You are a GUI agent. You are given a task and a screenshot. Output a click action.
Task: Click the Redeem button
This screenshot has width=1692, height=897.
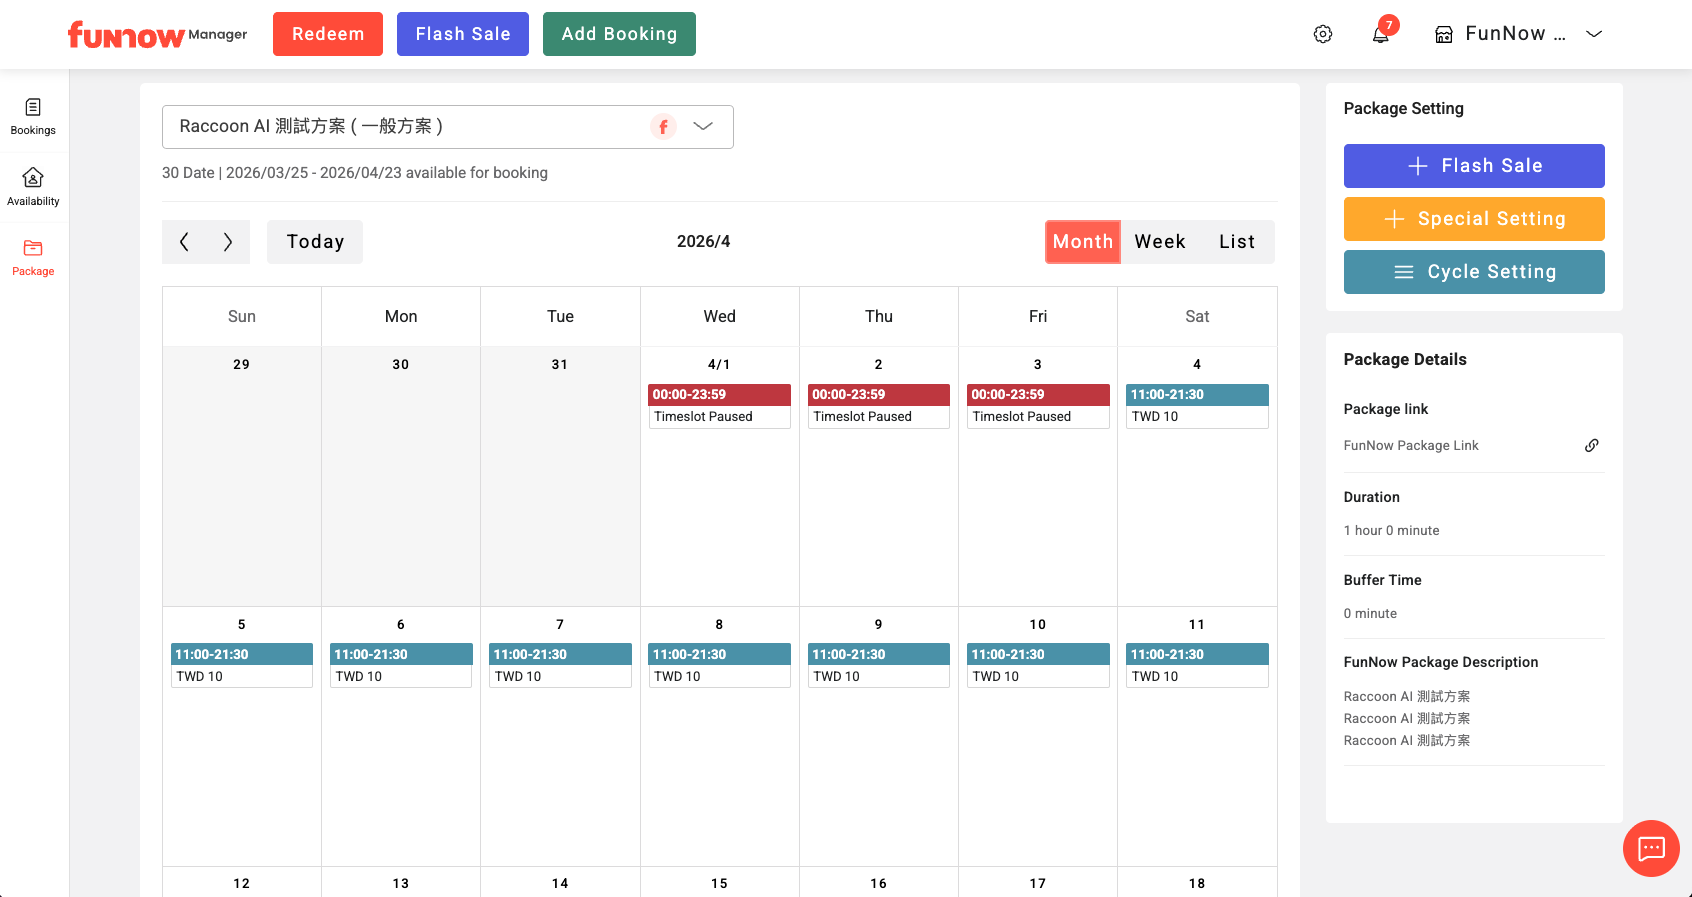click(327, 34)
